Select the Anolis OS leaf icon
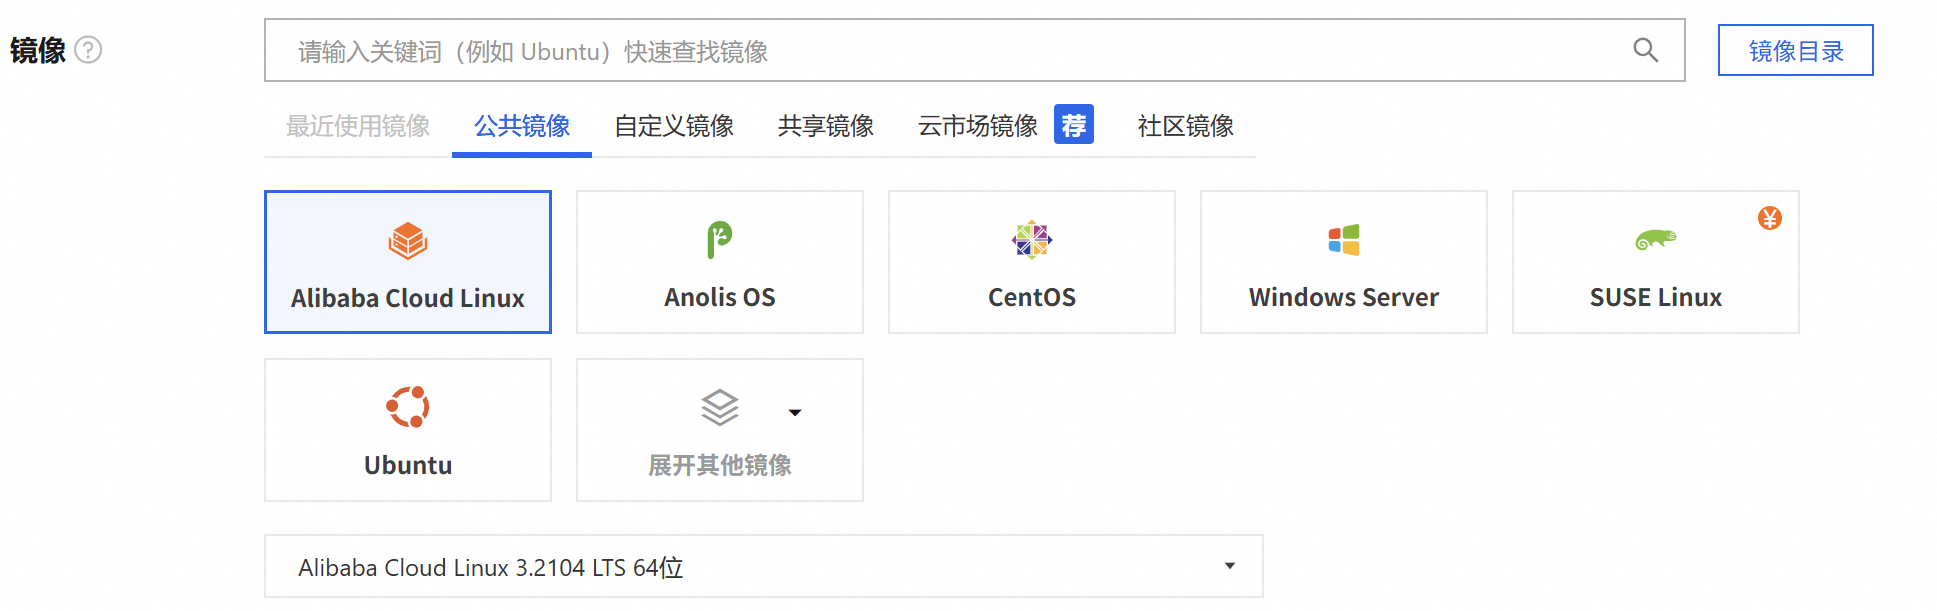The width and height of the screenshot is (1937, 611). pyautogui.click(x=719, y=240)
